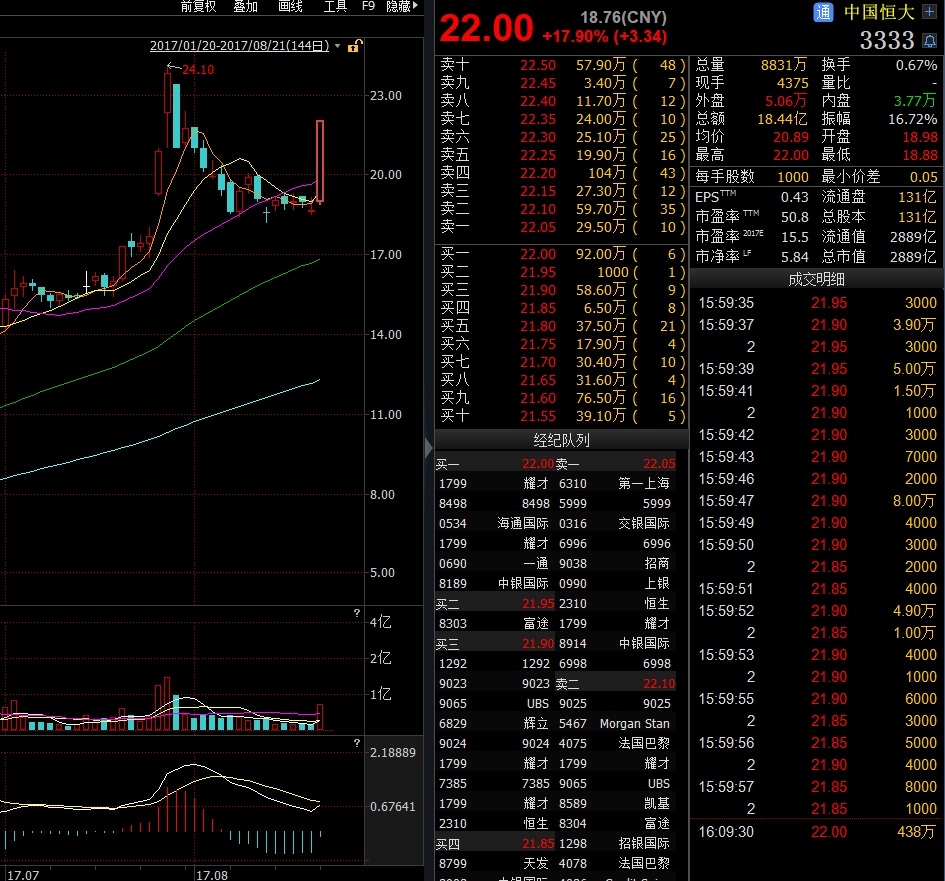Click the 均价 20.89 average price
The height and width of the screenshot is (881, 945).
click(x=791, y=137)
